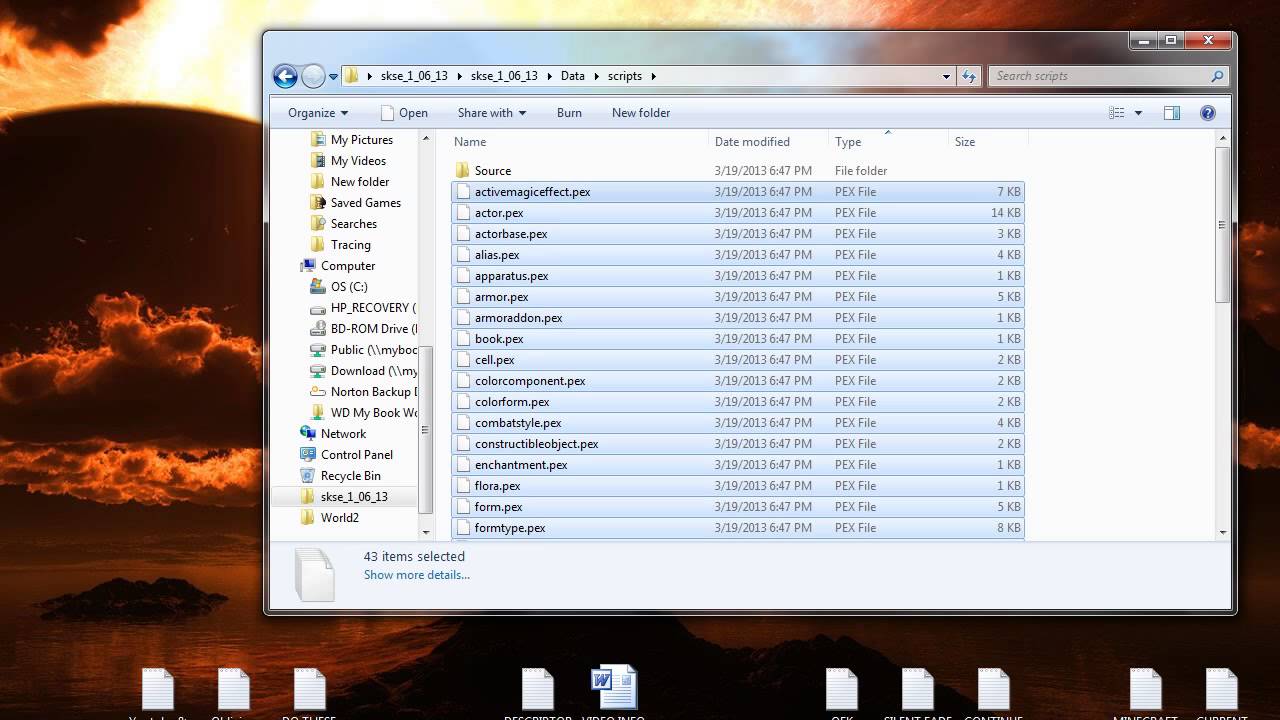1280x720 pixels.
Task: Click first skse_1_06_13 breadcrumb segment
Action: (x=414, y=76)
